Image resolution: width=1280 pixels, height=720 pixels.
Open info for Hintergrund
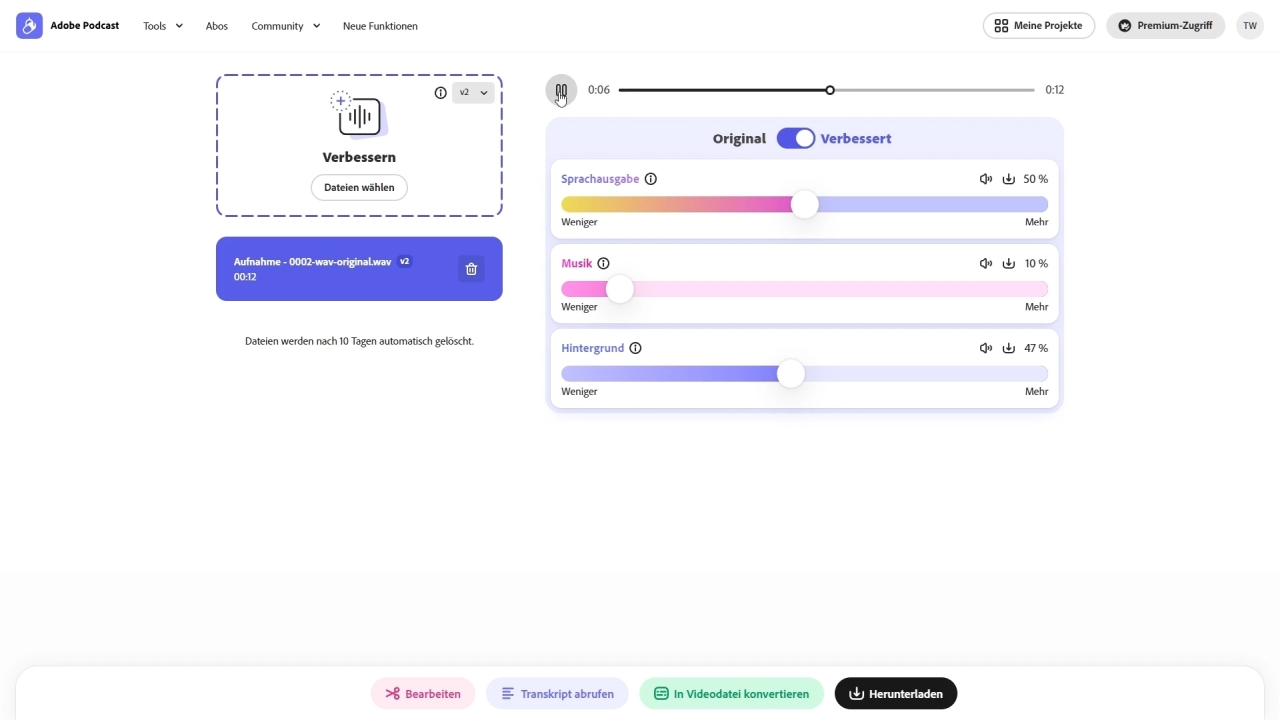(x=635, y=348)
